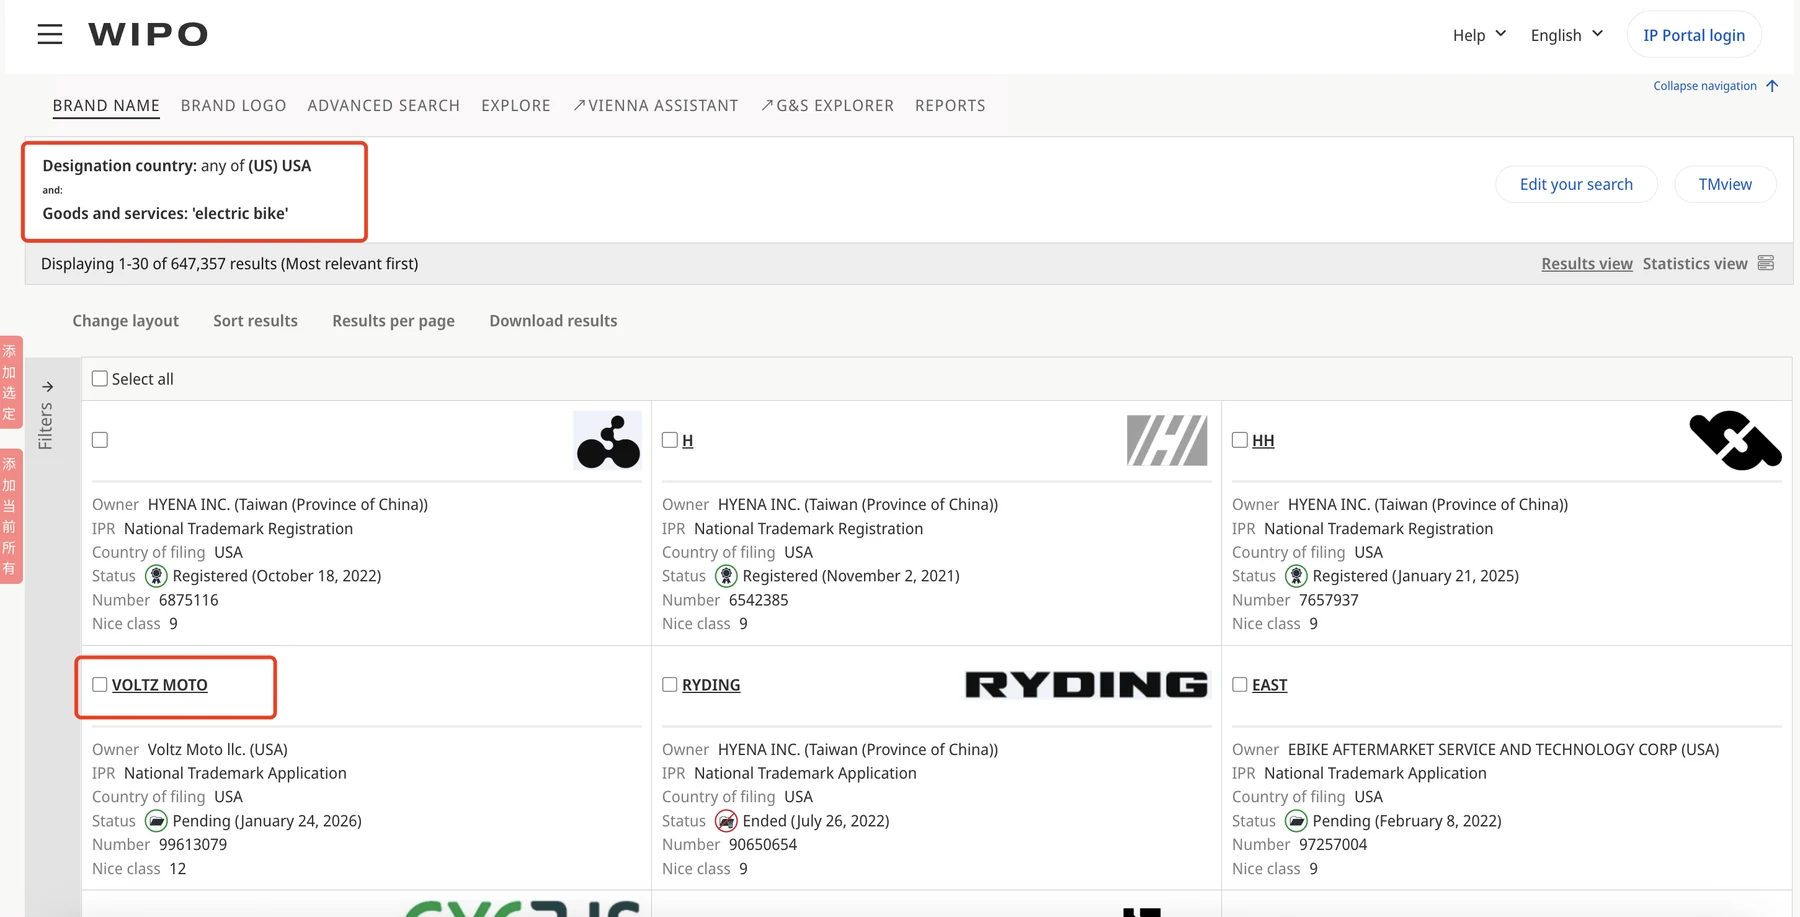Expand the Filters panel arrow
This screenshot has height=917, width=1800.
[47, 387]
